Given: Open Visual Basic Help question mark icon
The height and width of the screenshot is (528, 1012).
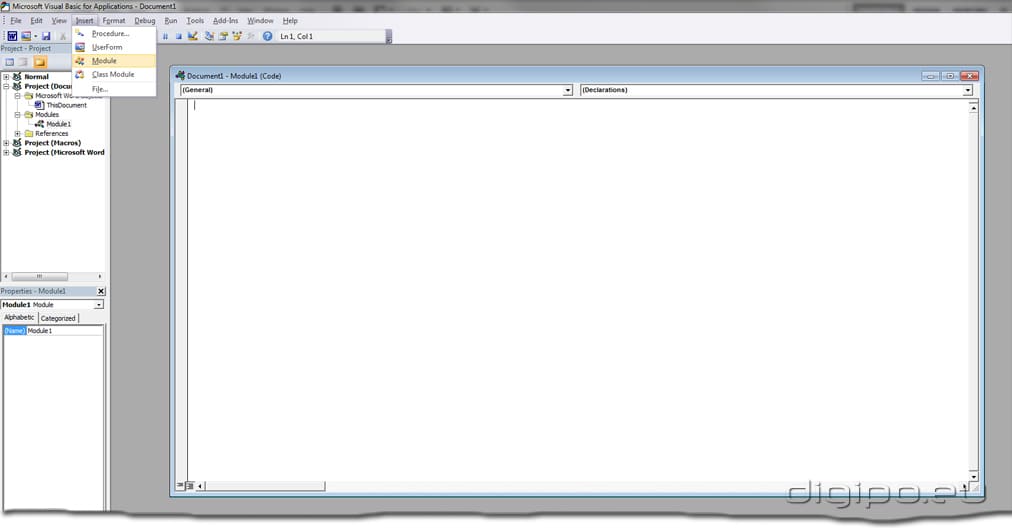Looking at the screenshot, I should [x=267, y=36].
